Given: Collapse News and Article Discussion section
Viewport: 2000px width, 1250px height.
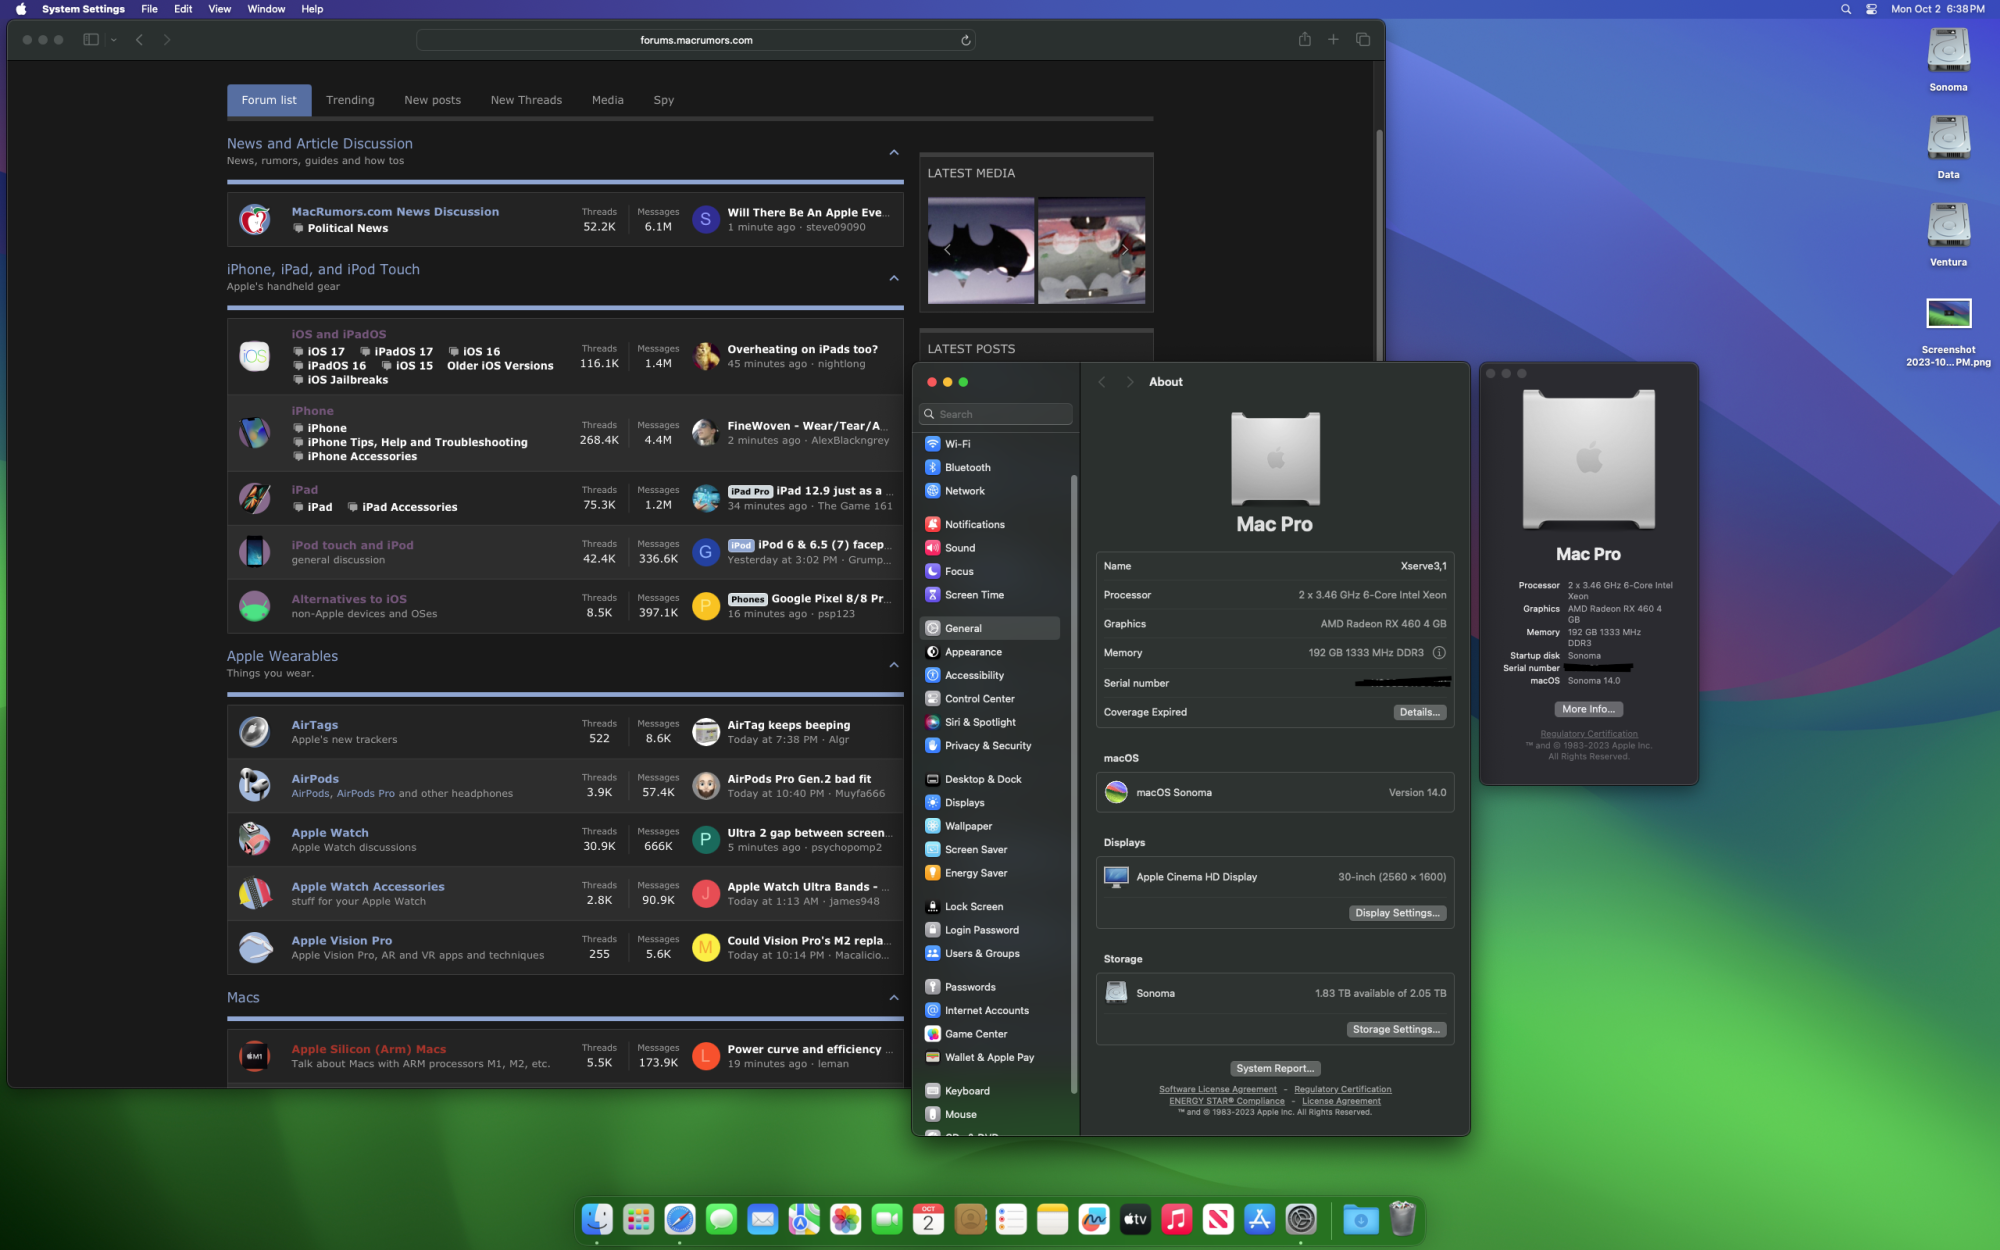Looking at the screenshot, I should click(893, 152).
